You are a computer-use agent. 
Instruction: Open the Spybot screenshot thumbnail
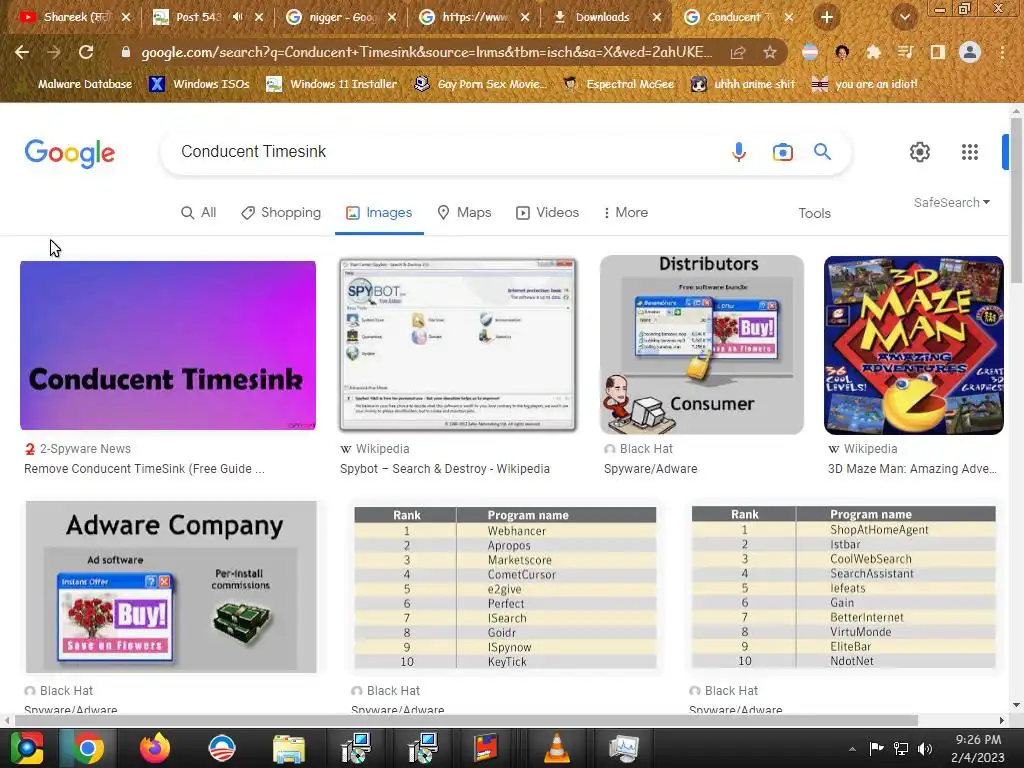pos(458,345)
